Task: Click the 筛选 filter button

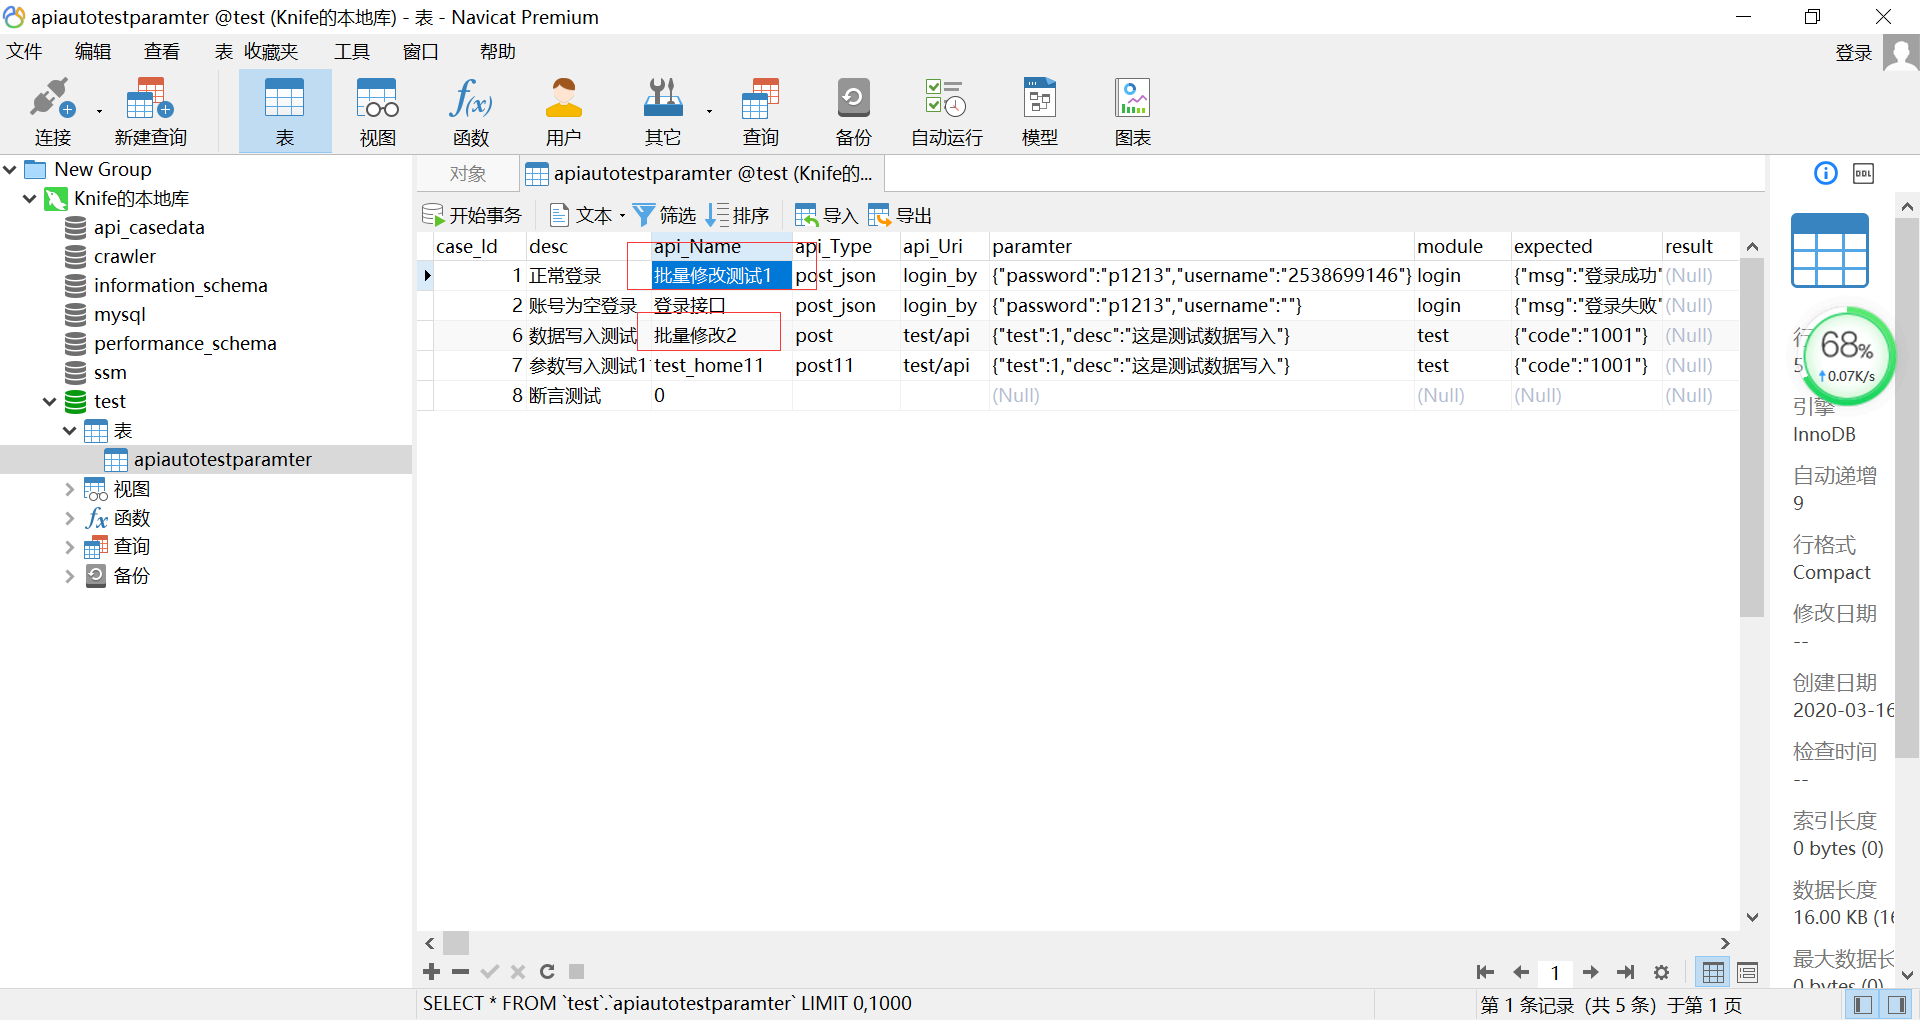Action: pyautogui.click(x=665, y=215)
